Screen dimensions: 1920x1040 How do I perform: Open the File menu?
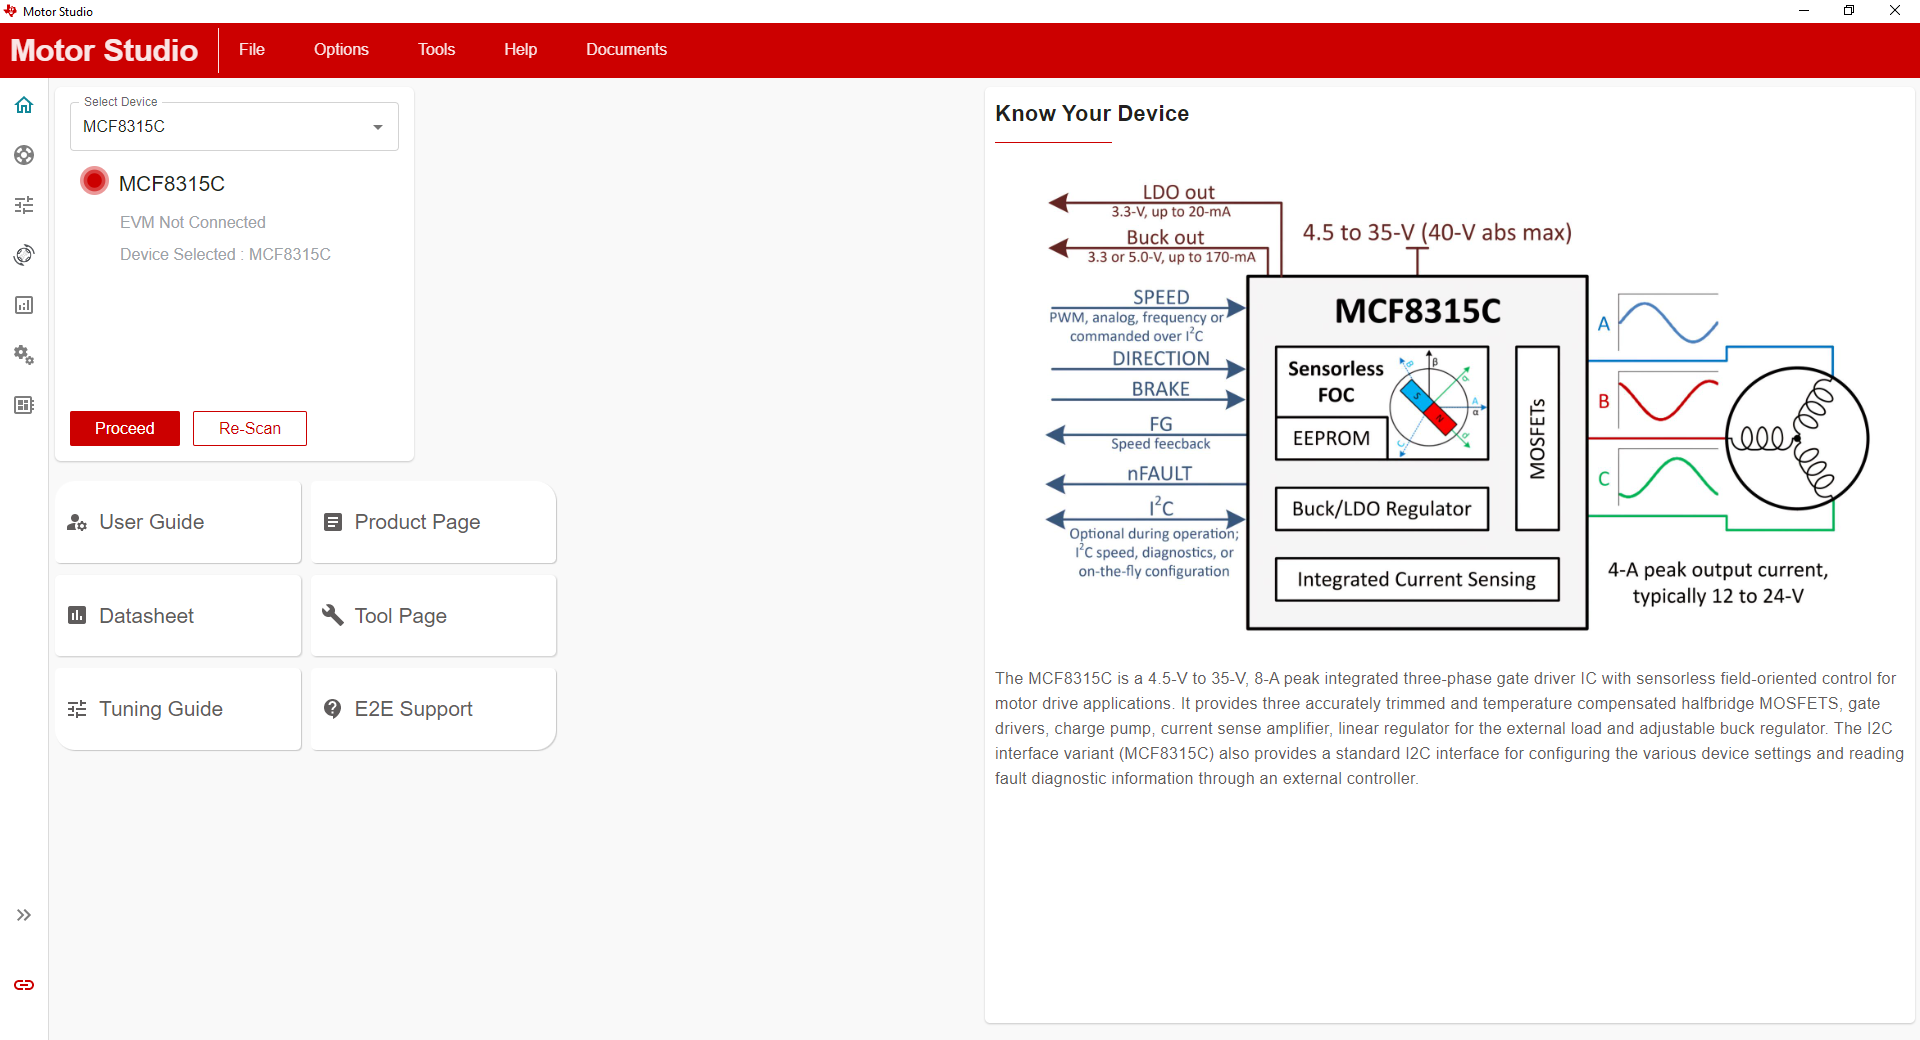(x=252, y=50)
